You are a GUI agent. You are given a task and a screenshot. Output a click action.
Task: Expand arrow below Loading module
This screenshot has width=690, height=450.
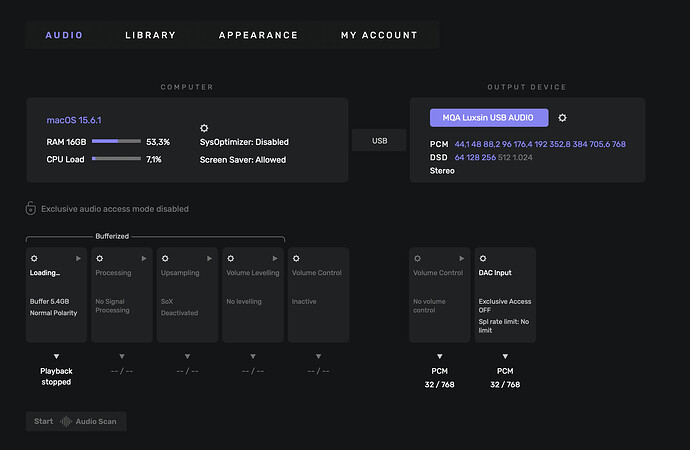[56, 356]
